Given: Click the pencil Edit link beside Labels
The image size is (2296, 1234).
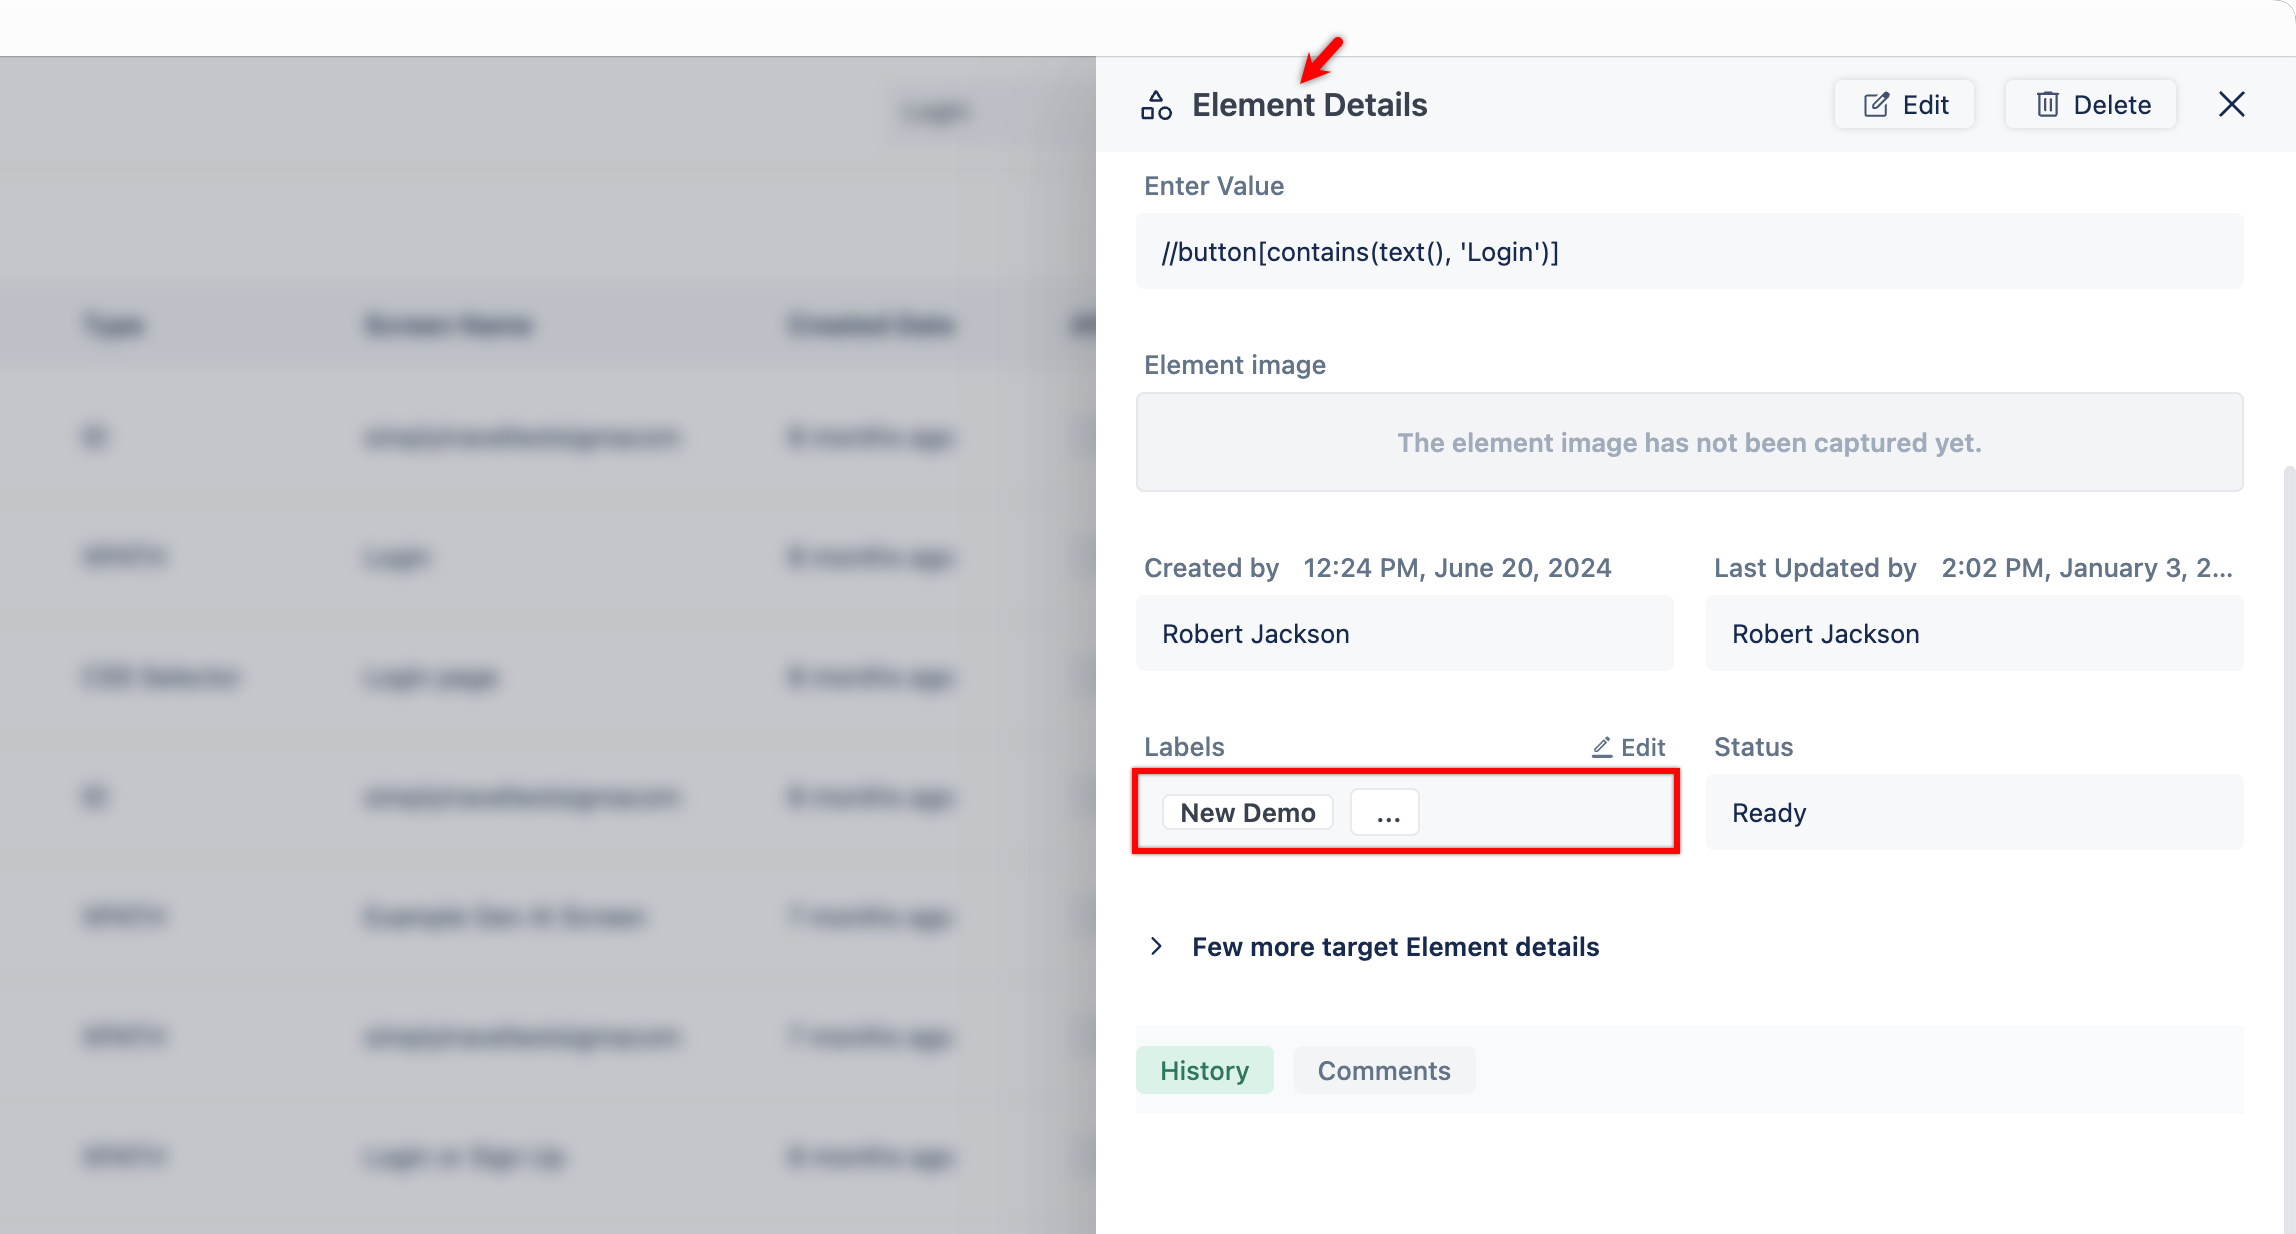Looking at the screenshot, I should point(1629,747).
